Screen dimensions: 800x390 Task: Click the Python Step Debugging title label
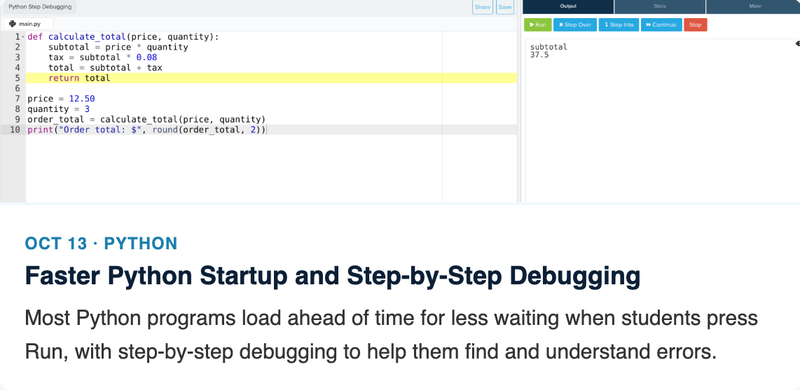40,7
